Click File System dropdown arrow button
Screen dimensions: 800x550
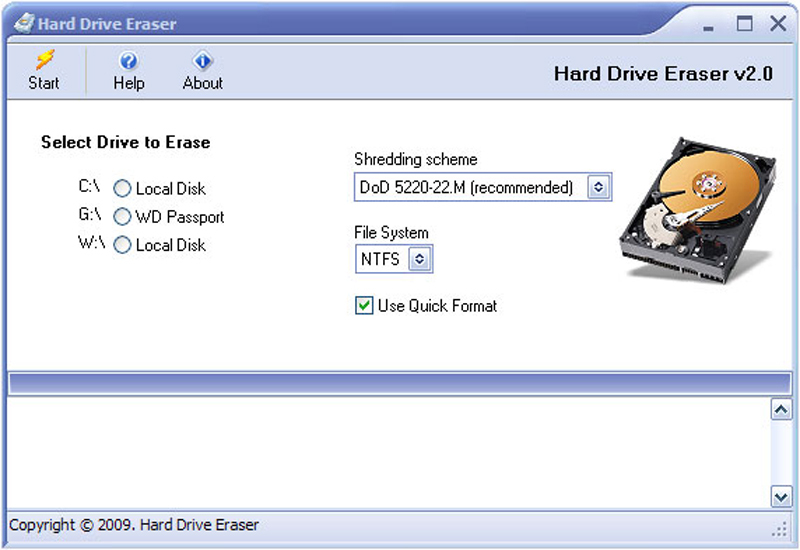419,259
